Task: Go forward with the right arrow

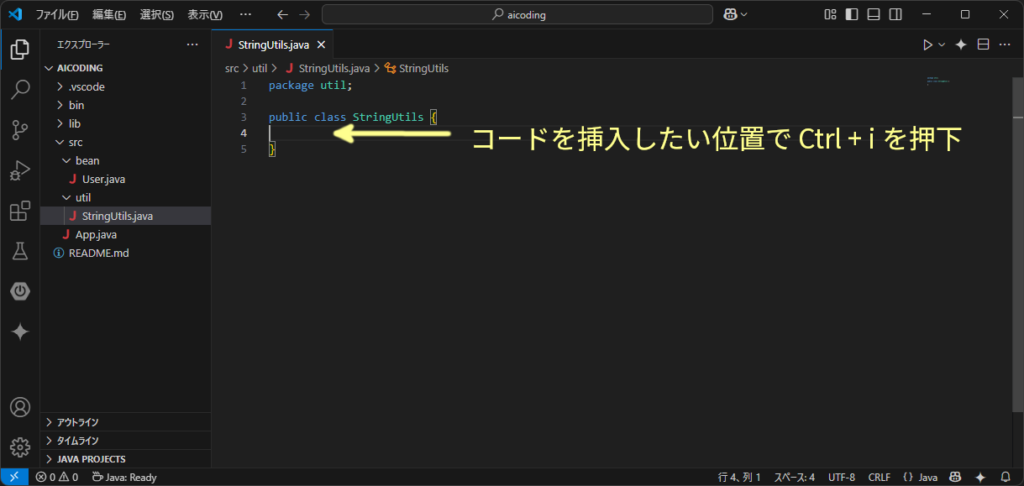Action: tap(304, 14)
